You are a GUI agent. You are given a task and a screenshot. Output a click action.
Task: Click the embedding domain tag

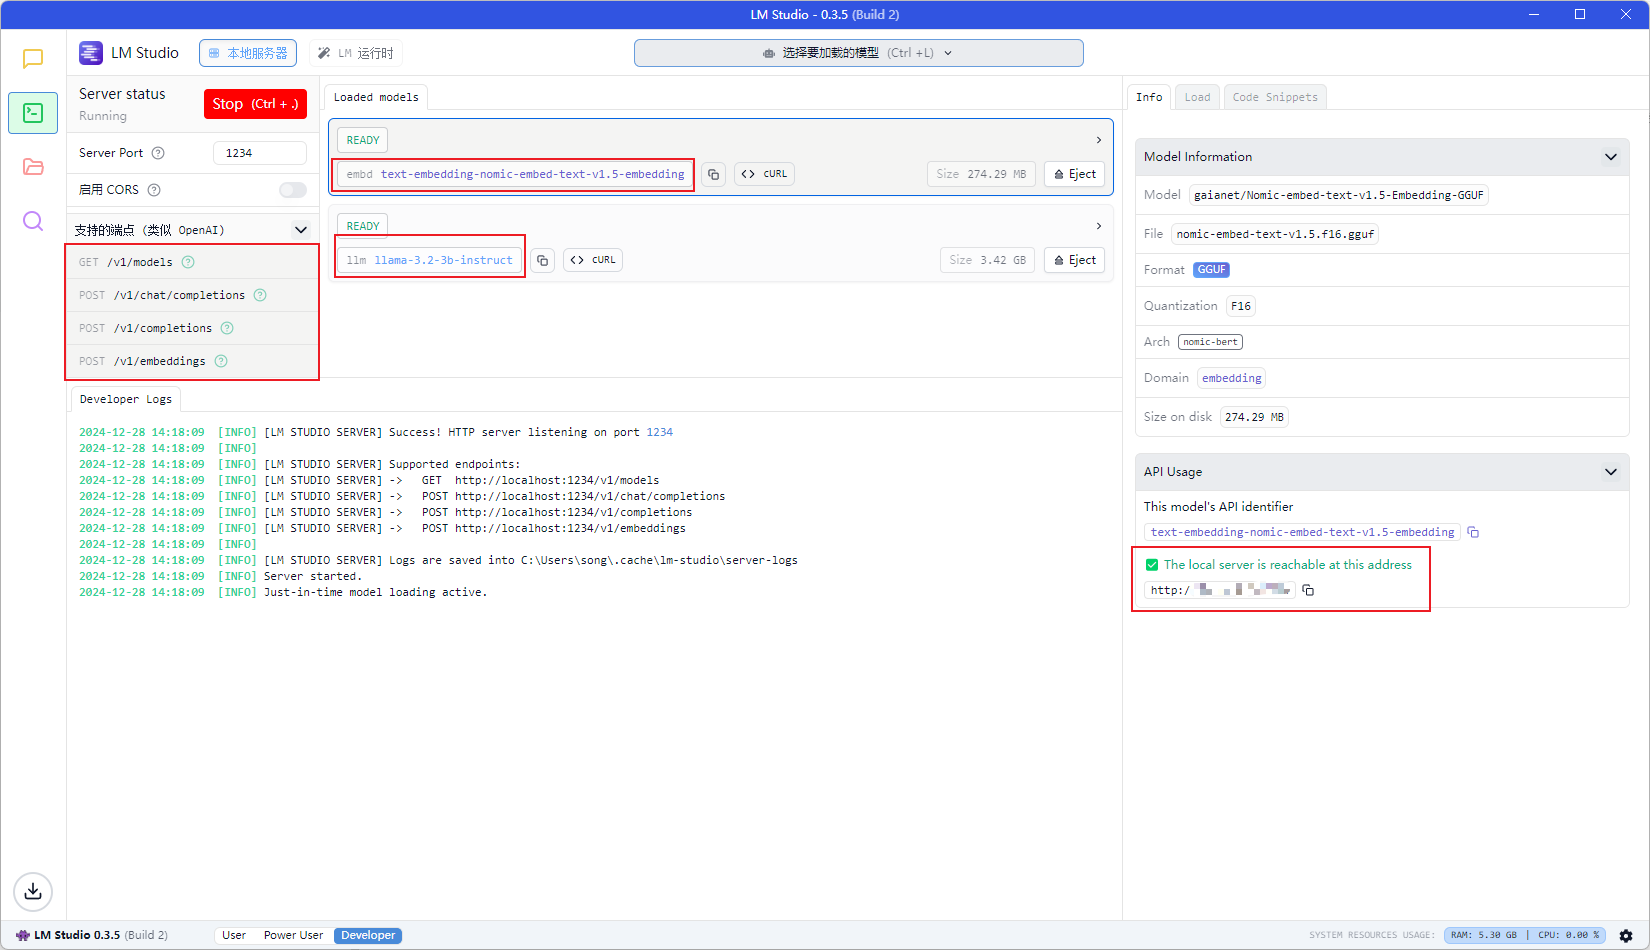click(x=1231, y=378)
